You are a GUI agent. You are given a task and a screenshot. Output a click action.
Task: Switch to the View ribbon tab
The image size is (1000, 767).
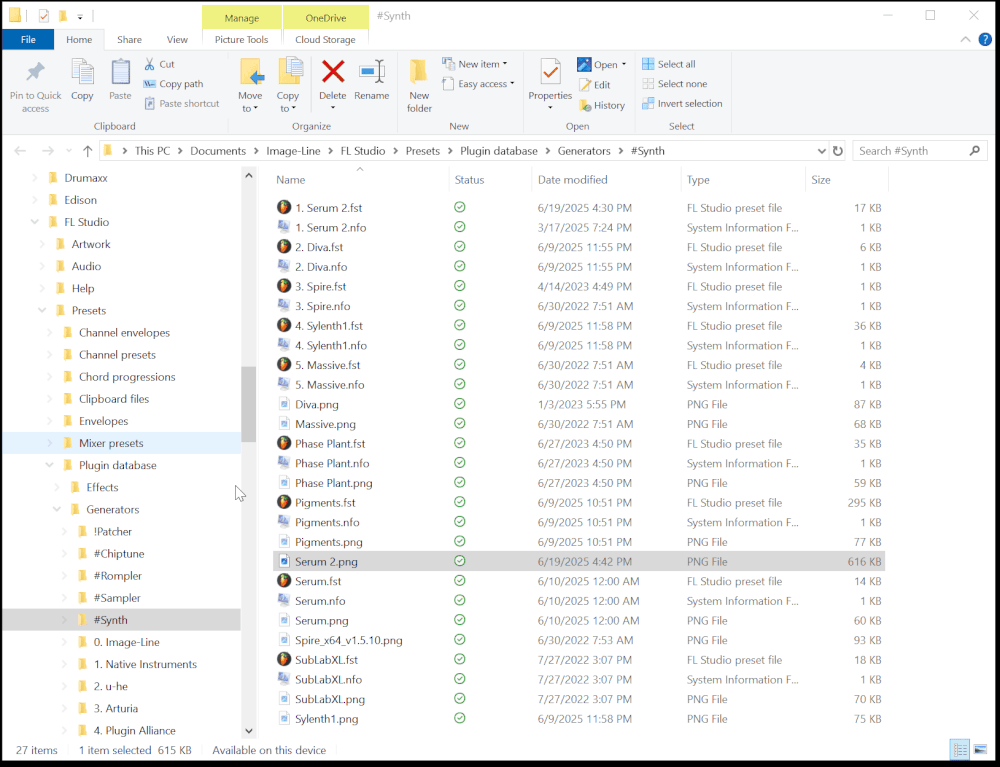pyautogui.click(x=177, y=39)
